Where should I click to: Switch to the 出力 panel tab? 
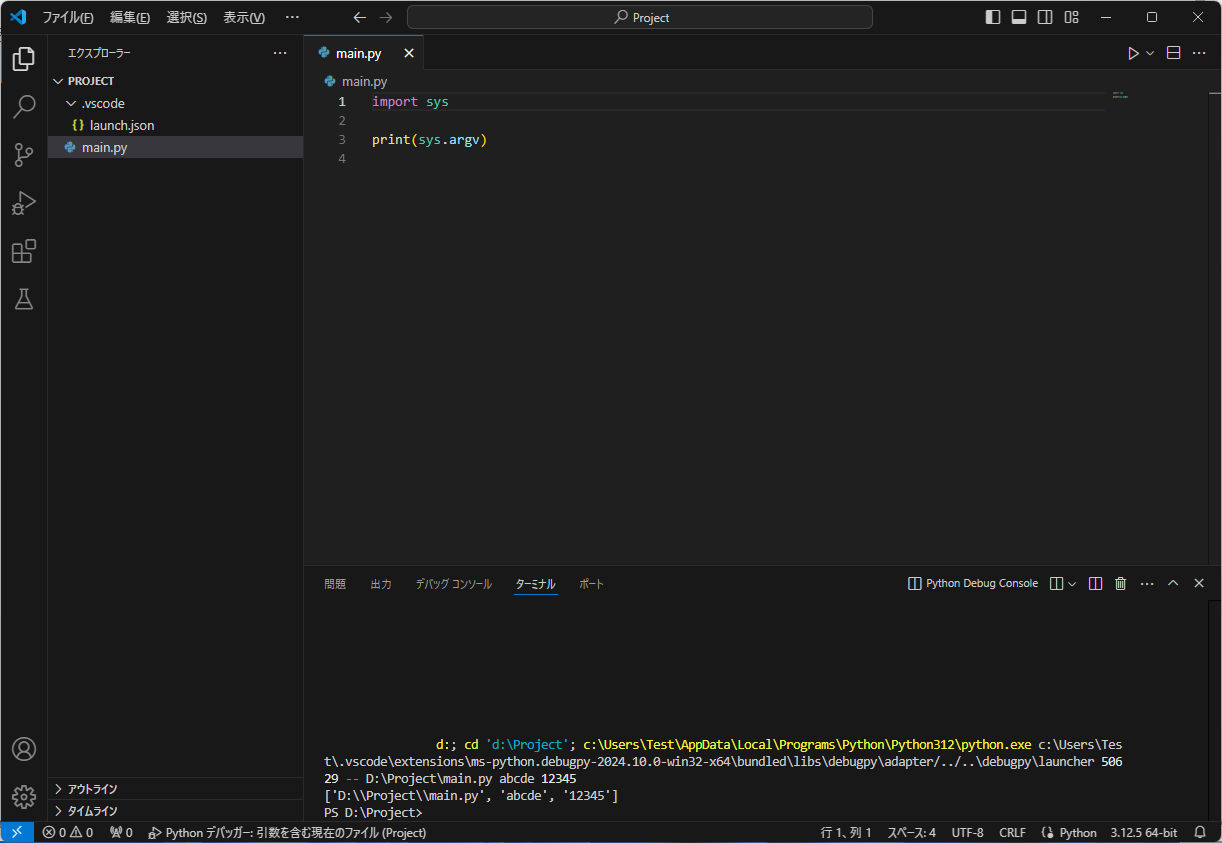point(381,584)
